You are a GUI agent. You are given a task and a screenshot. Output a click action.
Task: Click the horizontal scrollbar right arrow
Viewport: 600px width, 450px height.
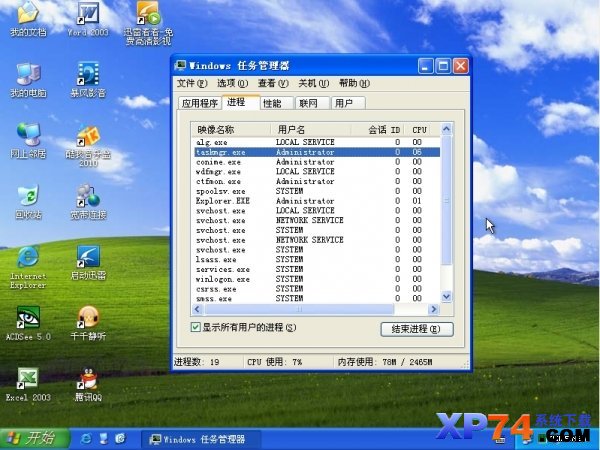click(x=434, y=309)
